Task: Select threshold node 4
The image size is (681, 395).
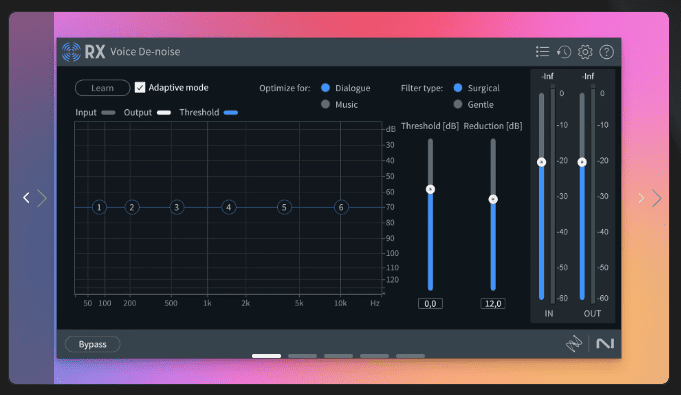Action: click(x=228, y=207)
